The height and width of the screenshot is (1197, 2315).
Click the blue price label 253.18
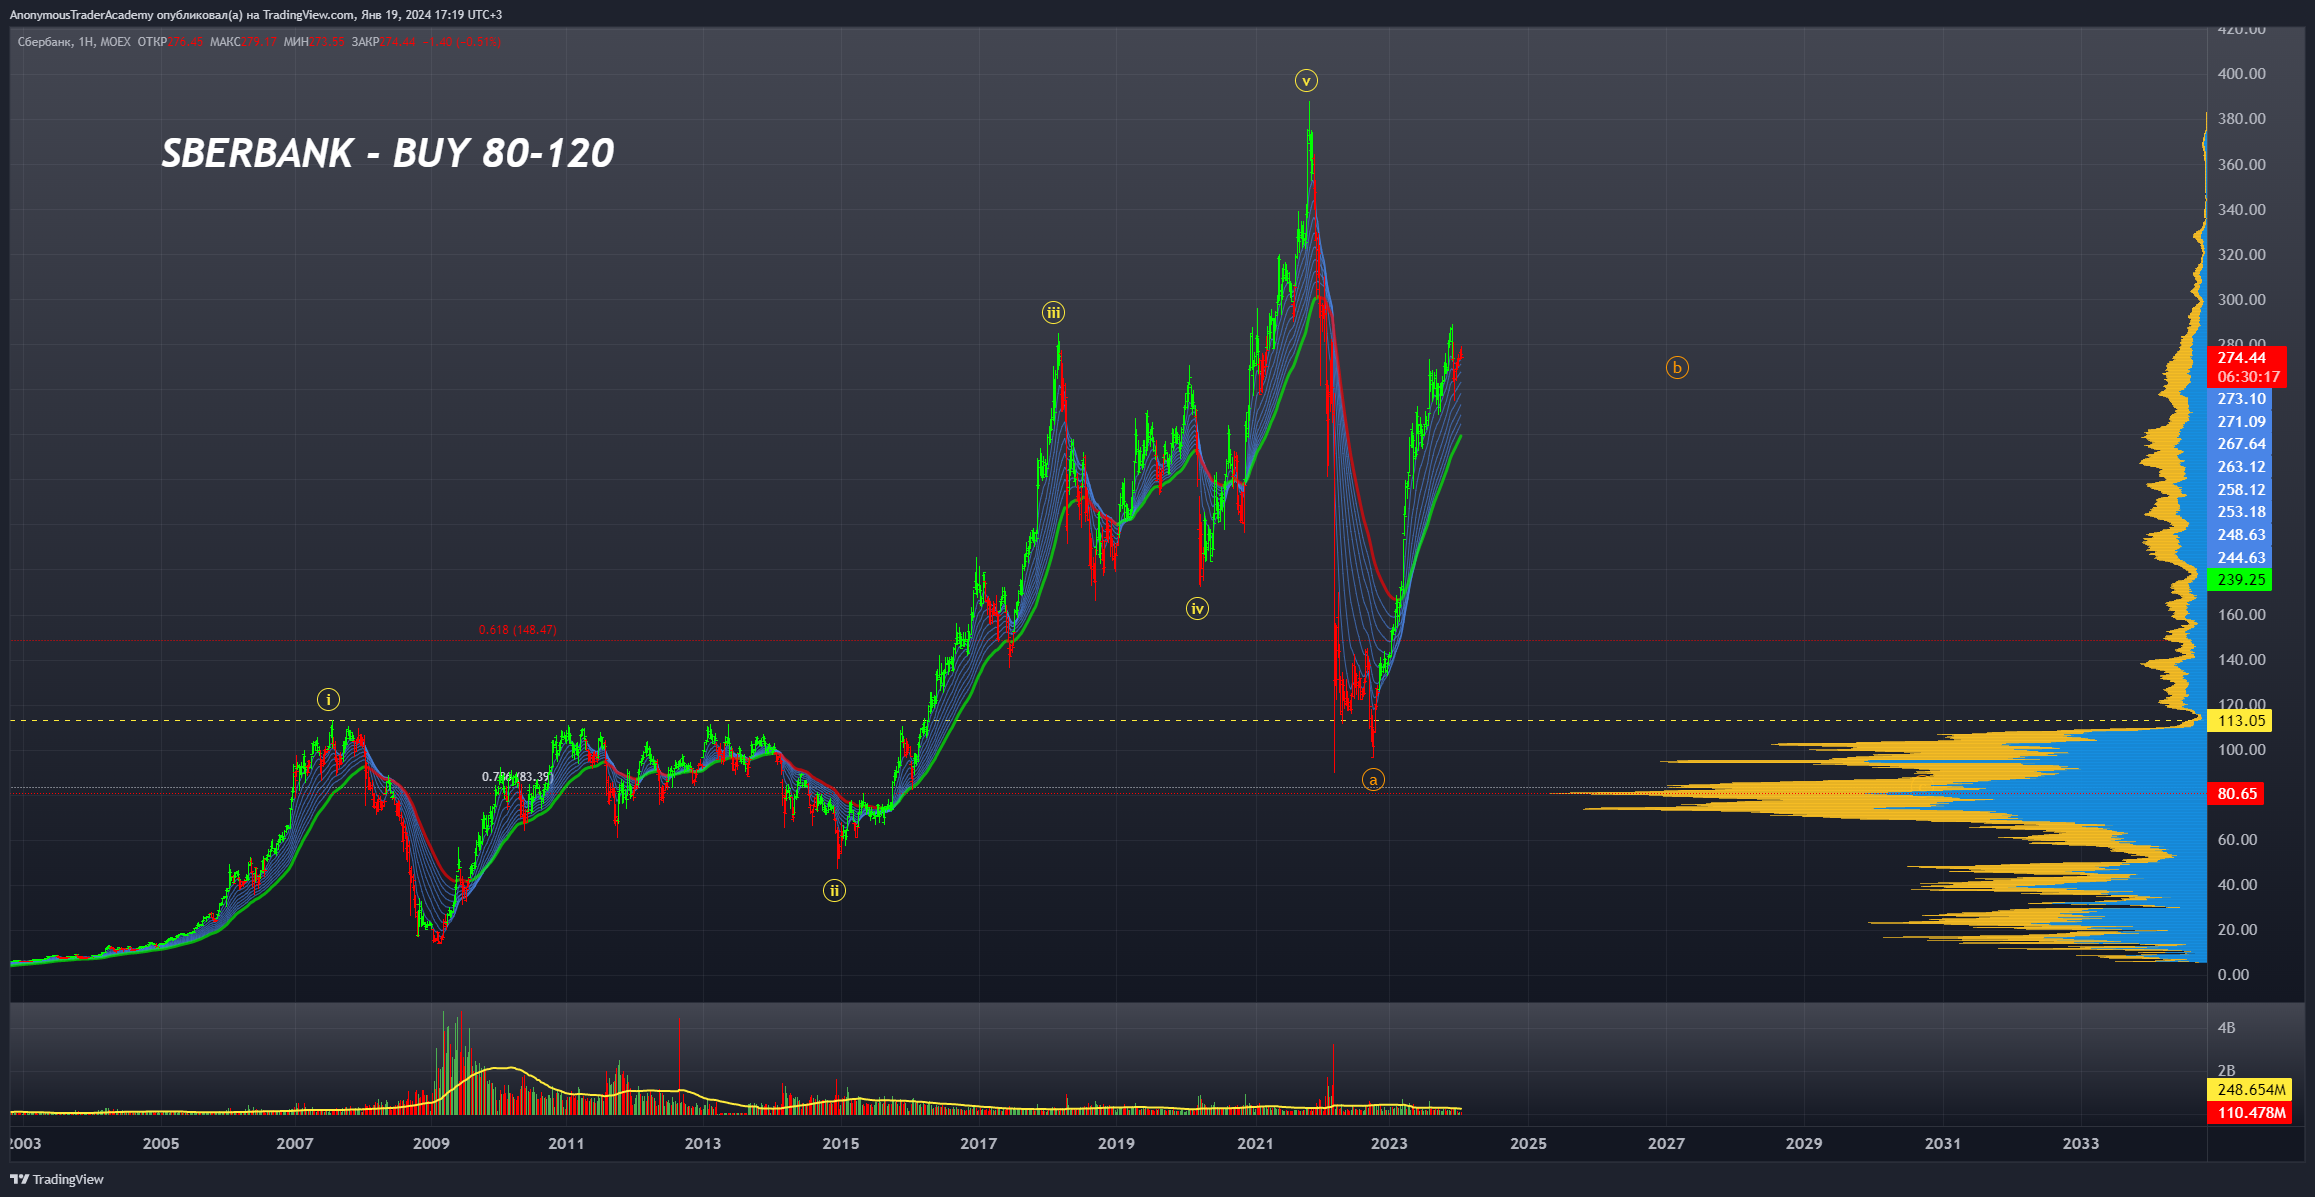[2241, 512]
